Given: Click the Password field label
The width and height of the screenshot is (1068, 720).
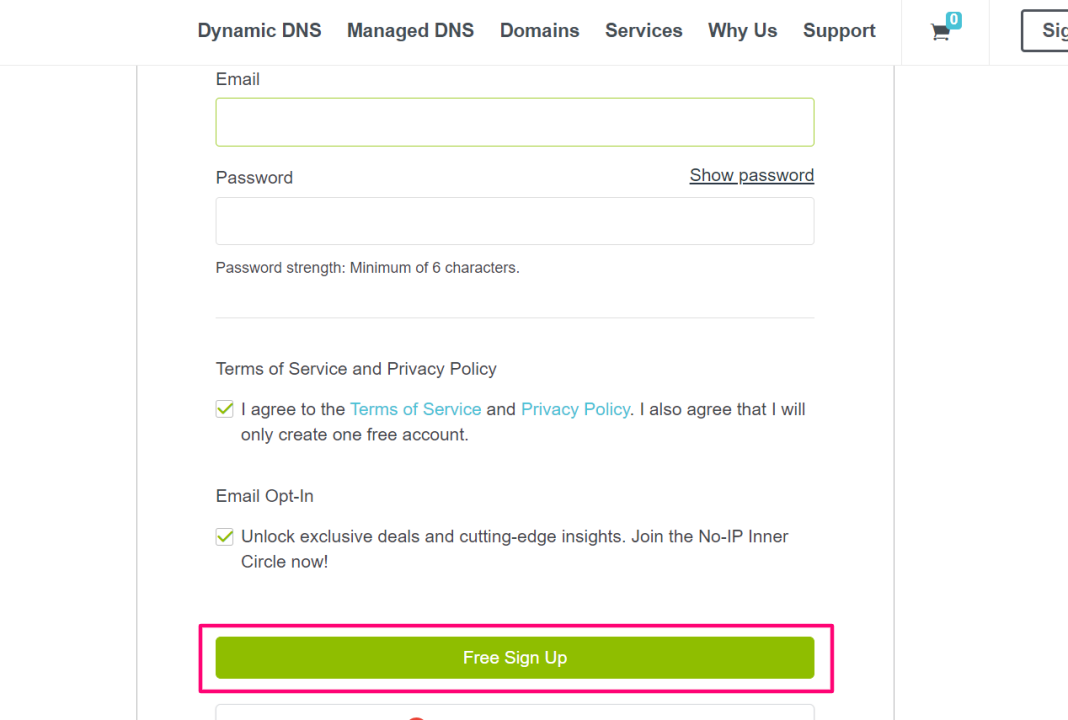Looking at the screenshot, I should (254, 177).
